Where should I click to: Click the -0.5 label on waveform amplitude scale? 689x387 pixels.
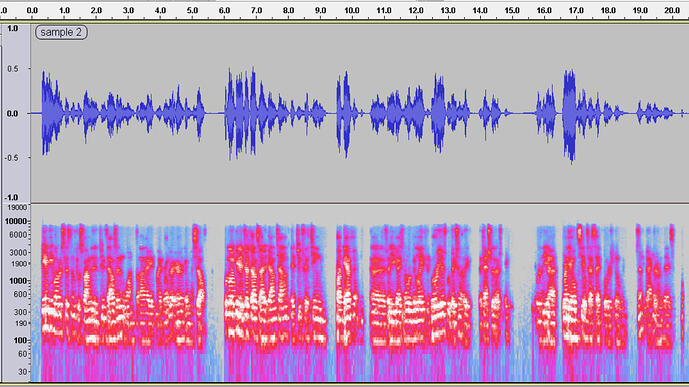point(12,158)
